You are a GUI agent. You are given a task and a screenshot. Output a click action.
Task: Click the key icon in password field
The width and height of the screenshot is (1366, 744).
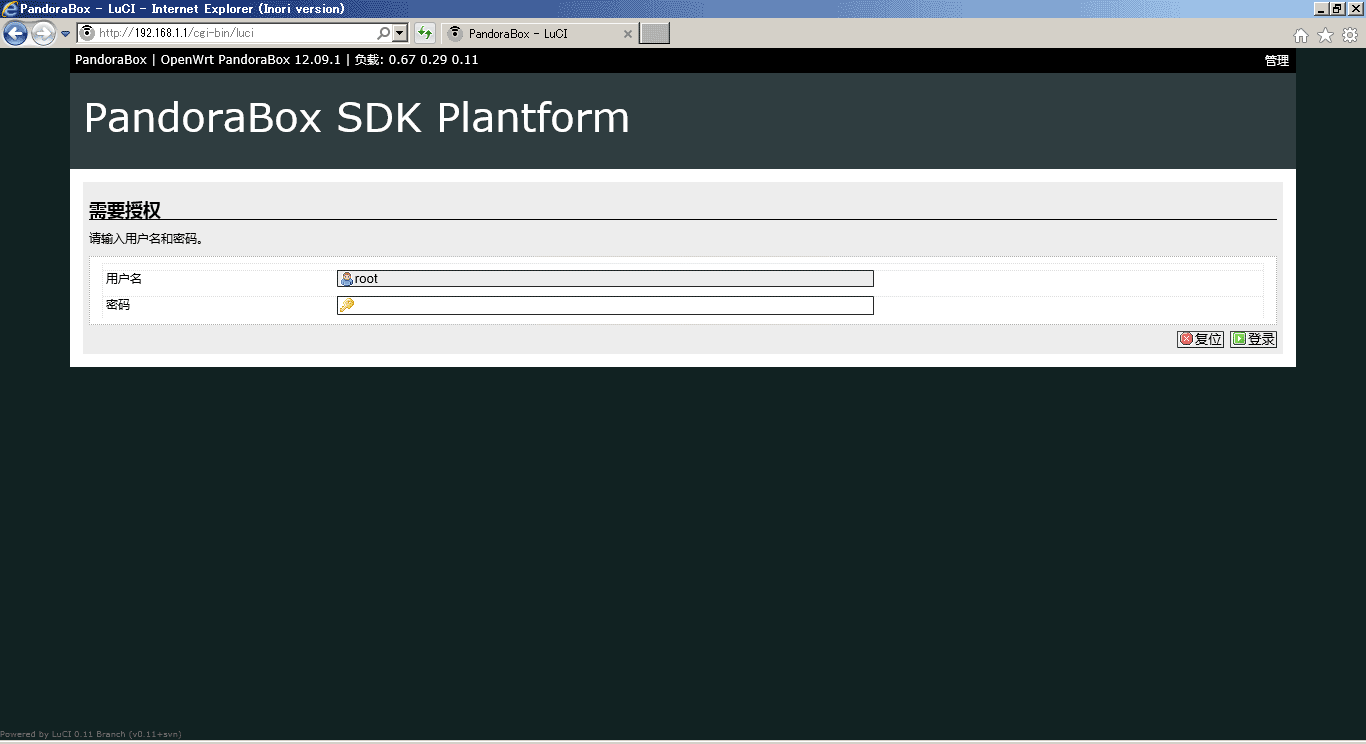tap(347, 305)
